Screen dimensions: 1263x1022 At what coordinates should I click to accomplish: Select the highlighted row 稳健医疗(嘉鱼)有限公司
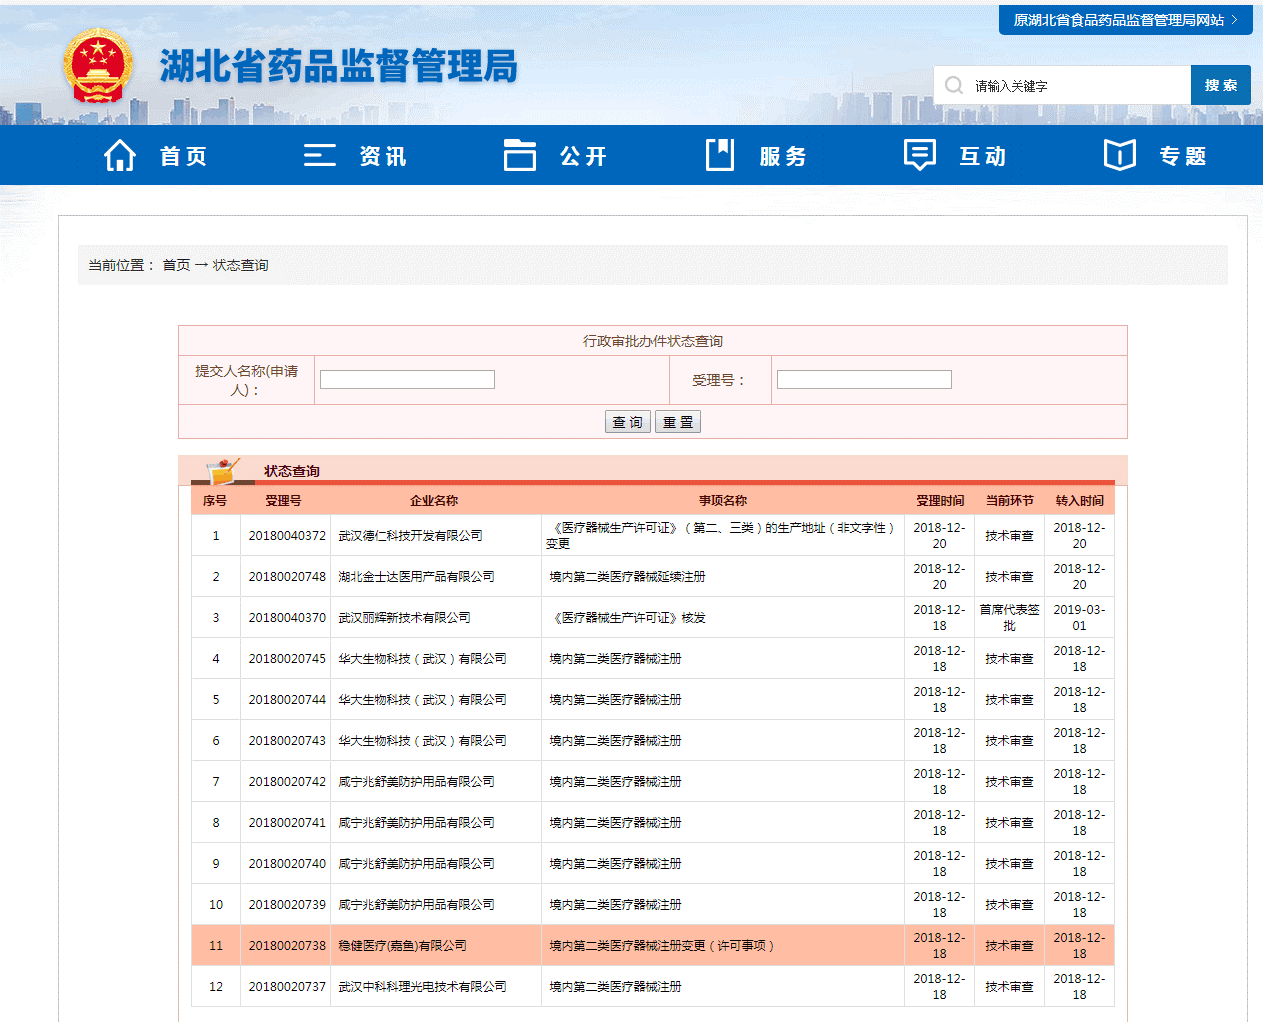(x=402, y=945)
